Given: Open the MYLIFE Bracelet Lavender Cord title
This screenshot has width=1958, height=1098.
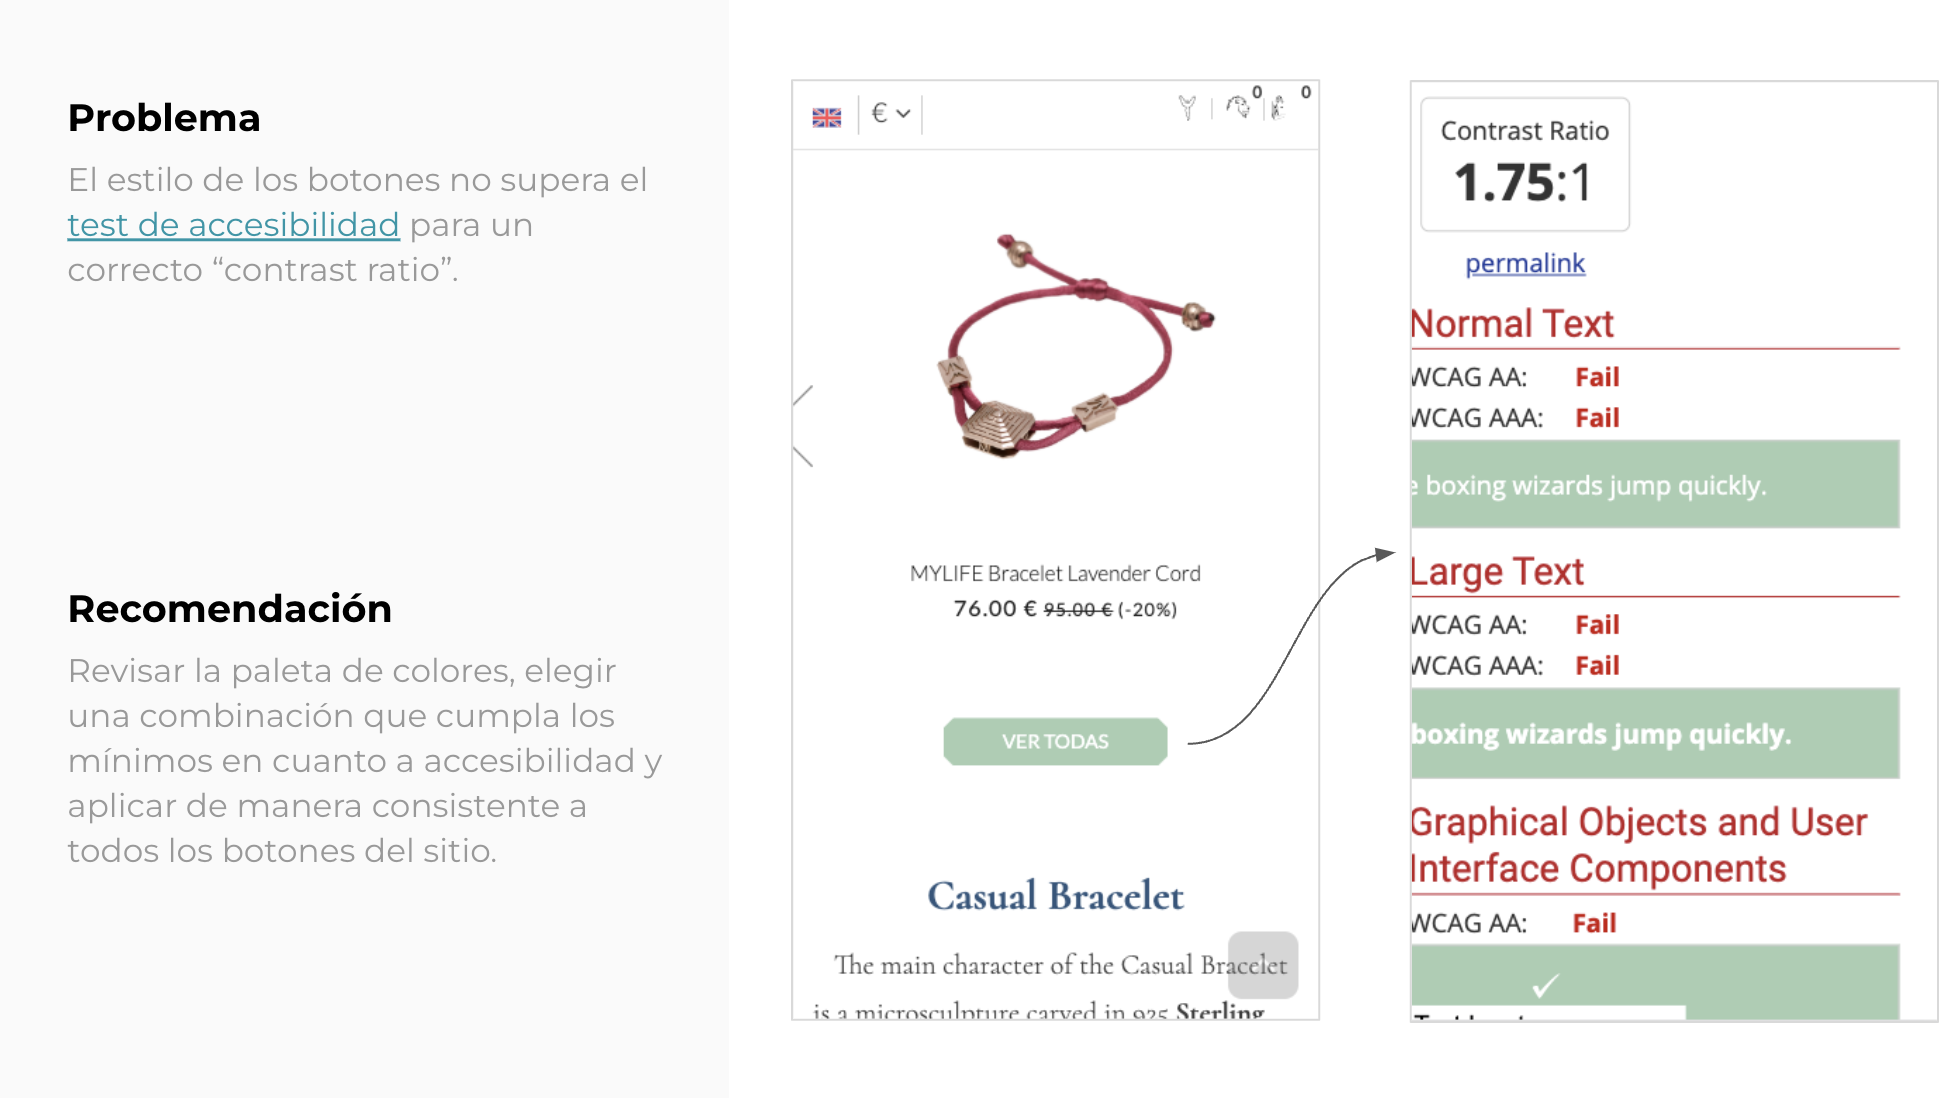Looking at the screenshot, I should point(1055,574).
